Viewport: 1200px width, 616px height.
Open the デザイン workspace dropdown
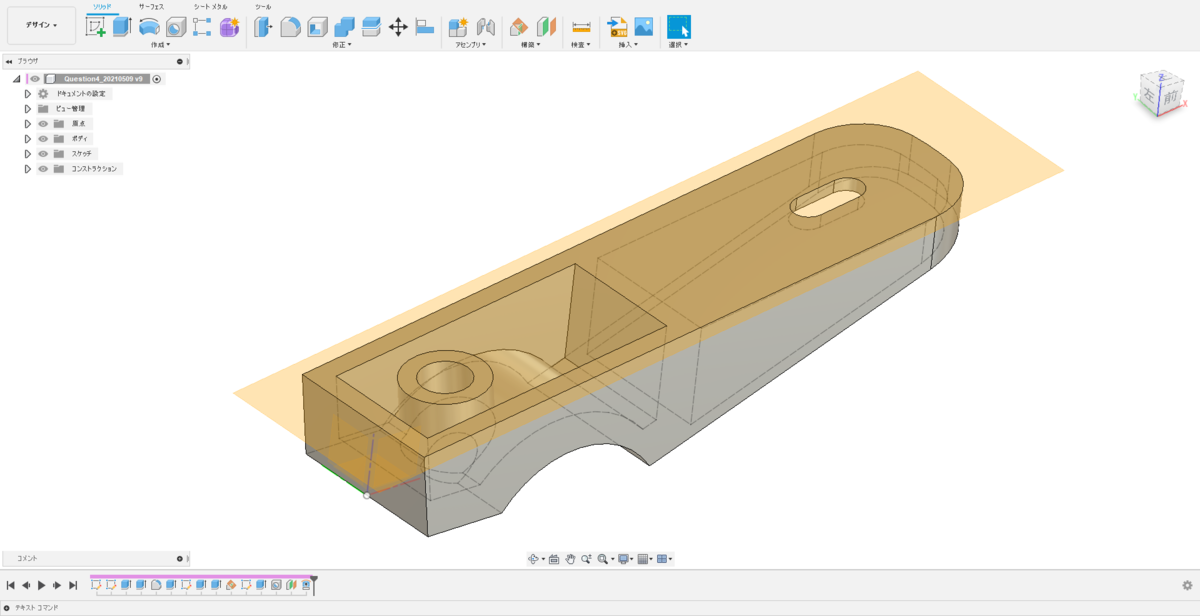(41, 25)
